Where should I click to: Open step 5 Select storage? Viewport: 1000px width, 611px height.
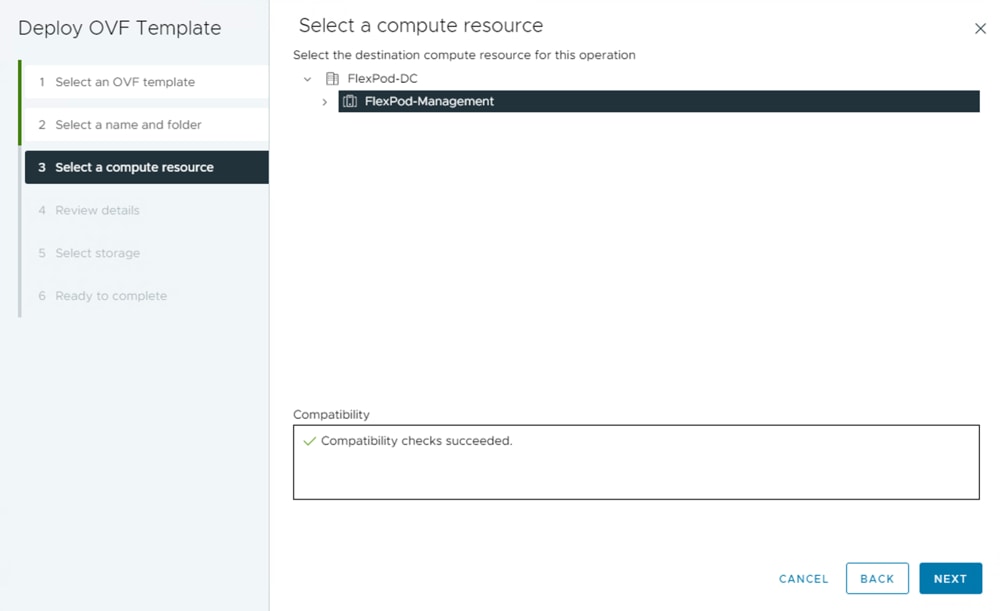97,253
